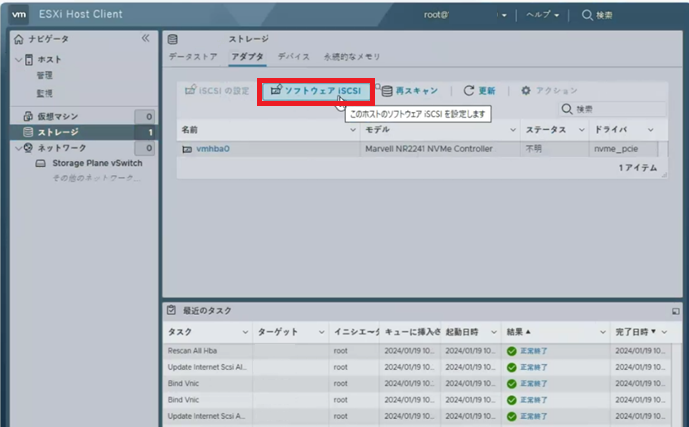Click the minimize icon on the Recent Tasks panel
The height and width of the screenshot is (427, 689).
(676, 311)
